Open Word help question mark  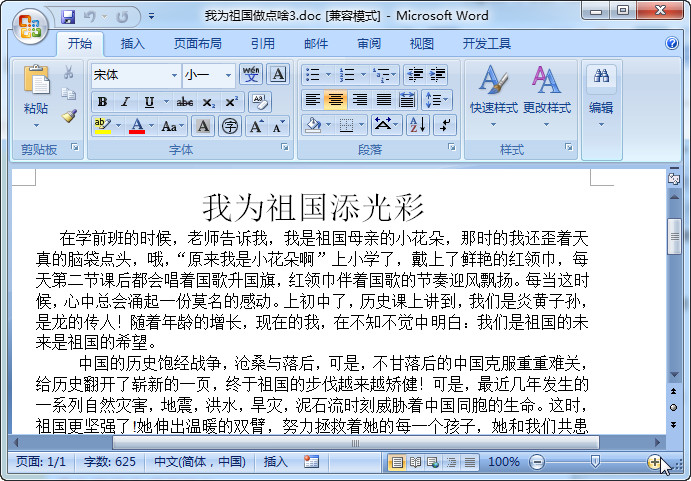coord(672,43)
